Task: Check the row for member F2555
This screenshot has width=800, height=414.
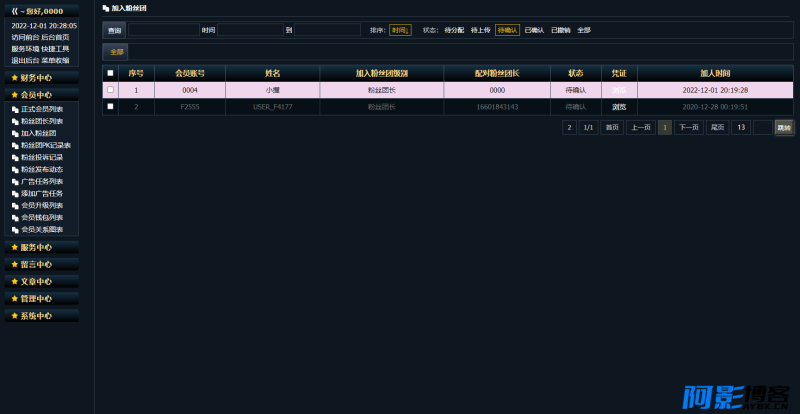Action: (110, 106)
